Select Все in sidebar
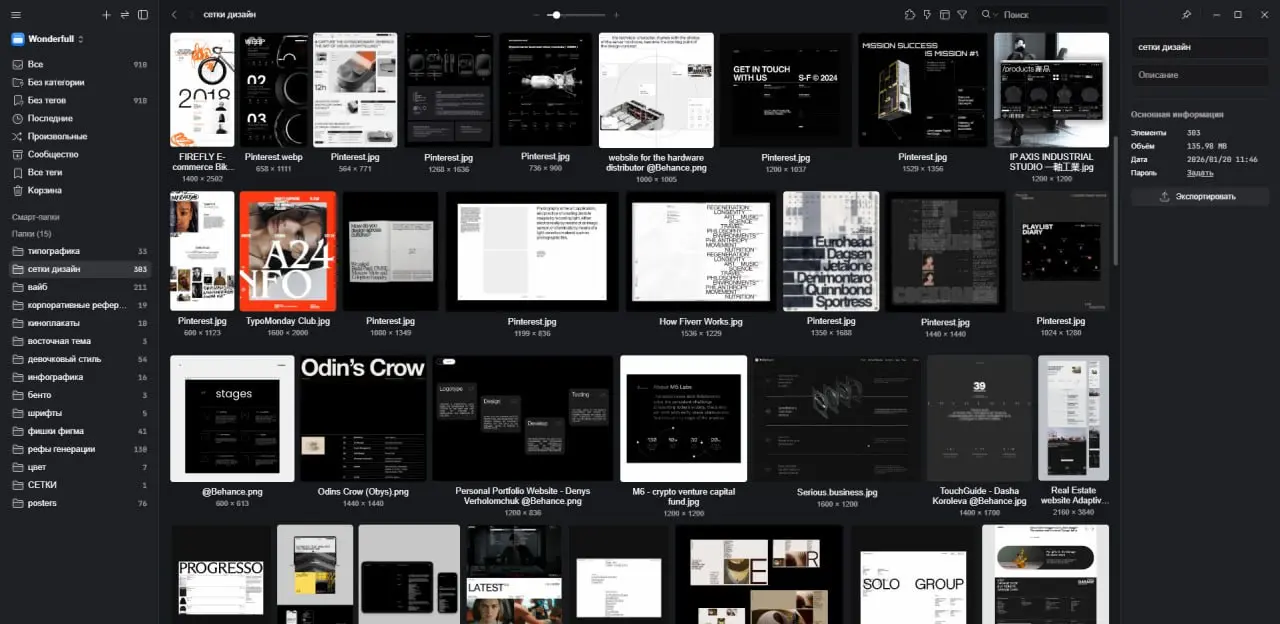This screenshot has height=624, width=1280. tap(79, 64)
